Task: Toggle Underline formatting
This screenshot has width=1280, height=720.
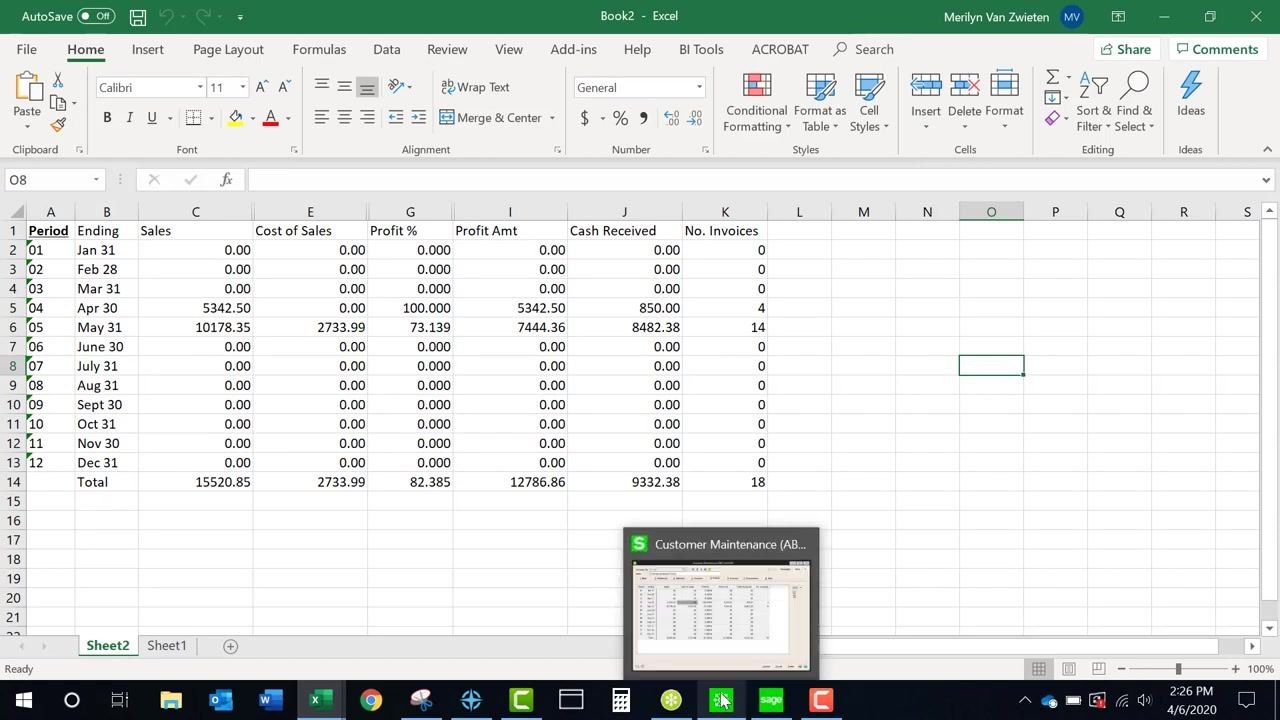Action: [152, 118]
